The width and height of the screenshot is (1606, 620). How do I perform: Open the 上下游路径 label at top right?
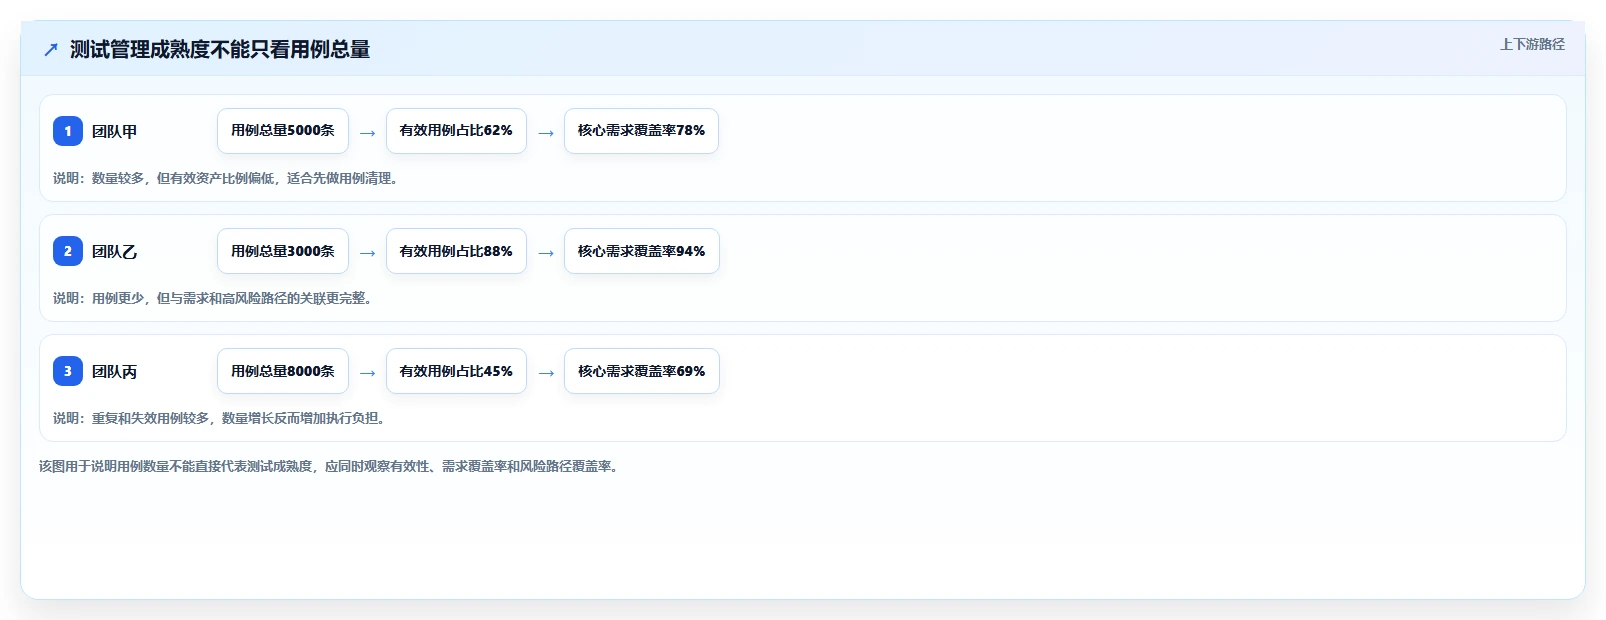(x=1532, y=44)
